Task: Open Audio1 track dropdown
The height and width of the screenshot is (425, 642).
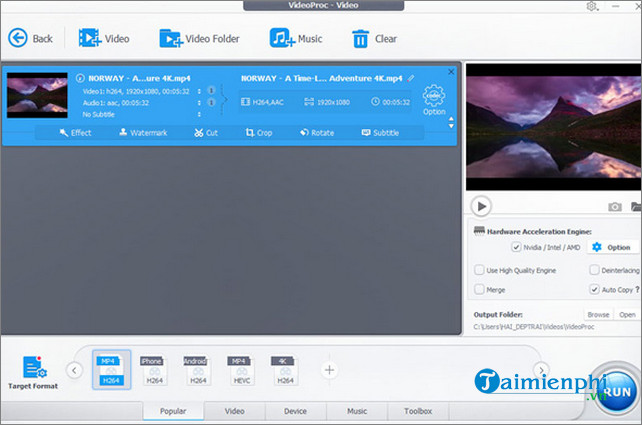Action: (x=199, y=103)
